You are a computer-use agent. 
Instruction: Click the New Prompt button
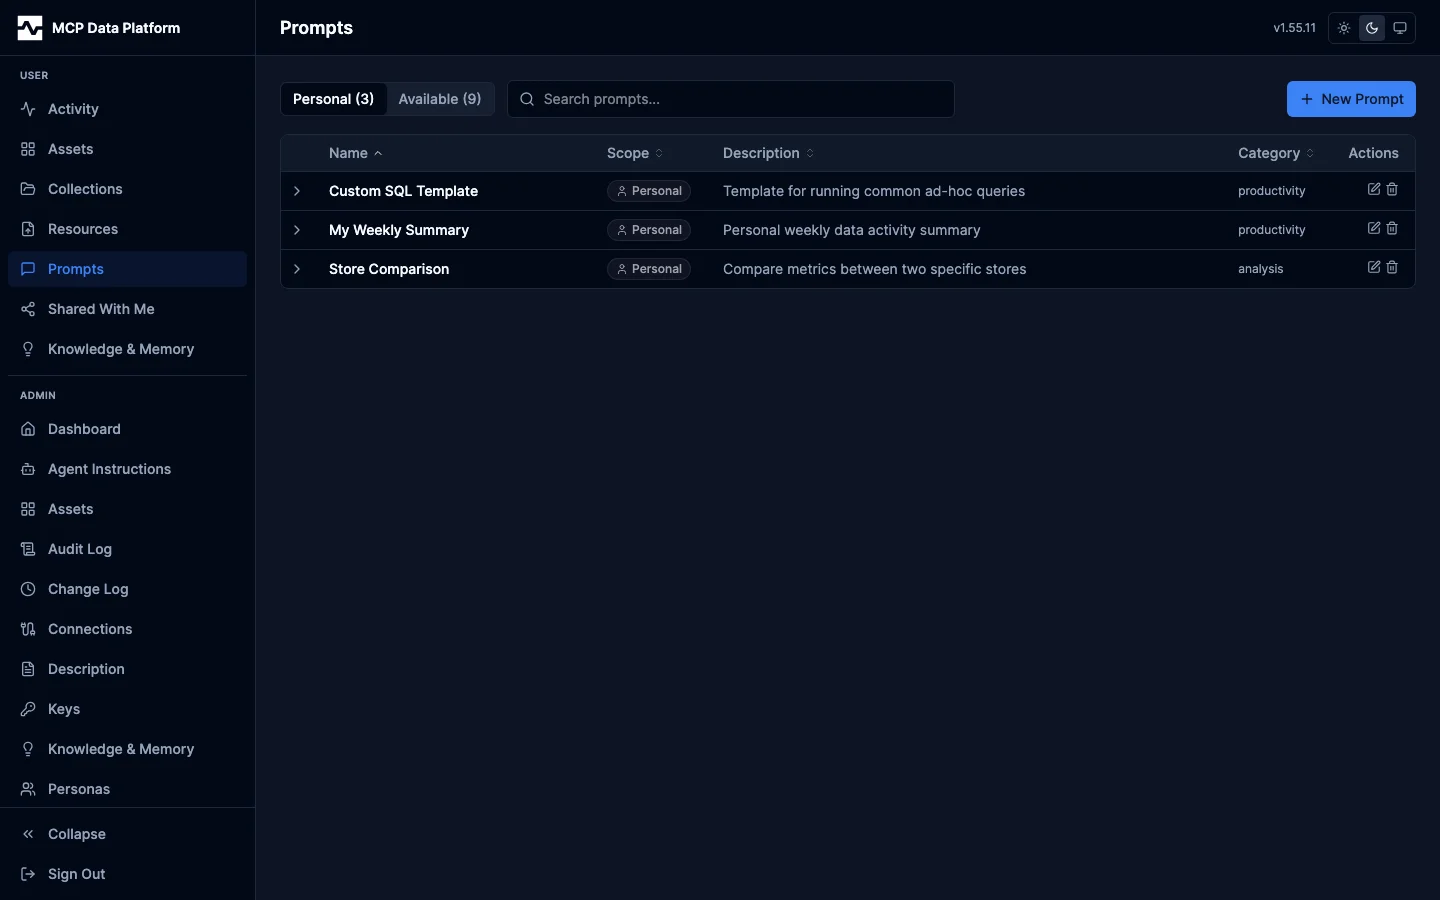click(x=1351, y=99)
